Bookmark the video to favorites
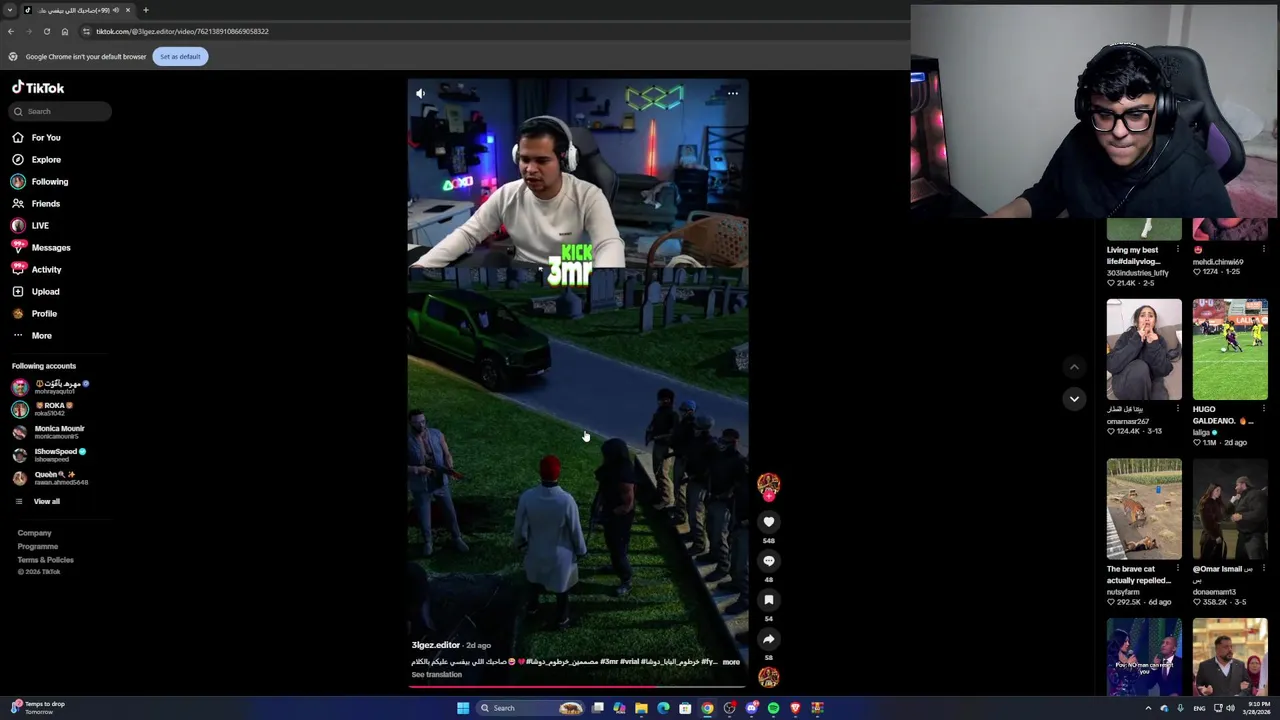The height and width of the screenshot is (720, 1280). coord(769,599)
